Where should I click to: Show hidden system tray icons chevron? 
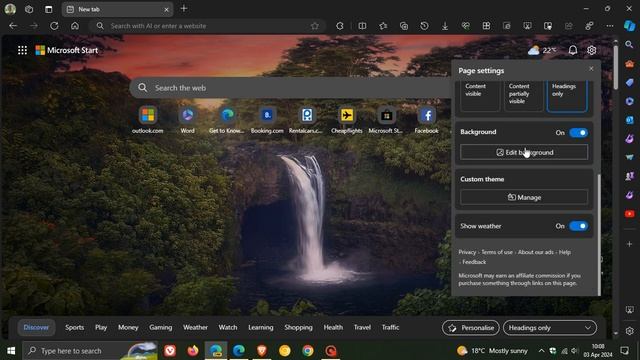click(541, 351)
